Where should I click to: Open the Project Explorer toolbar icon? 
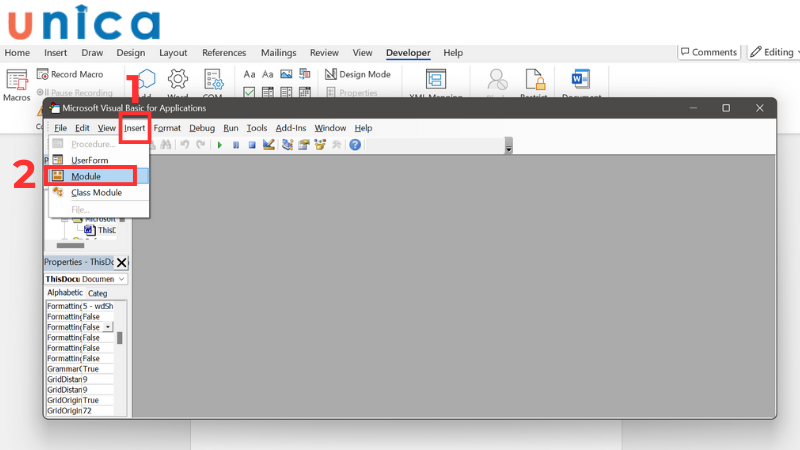click(287, 145)
